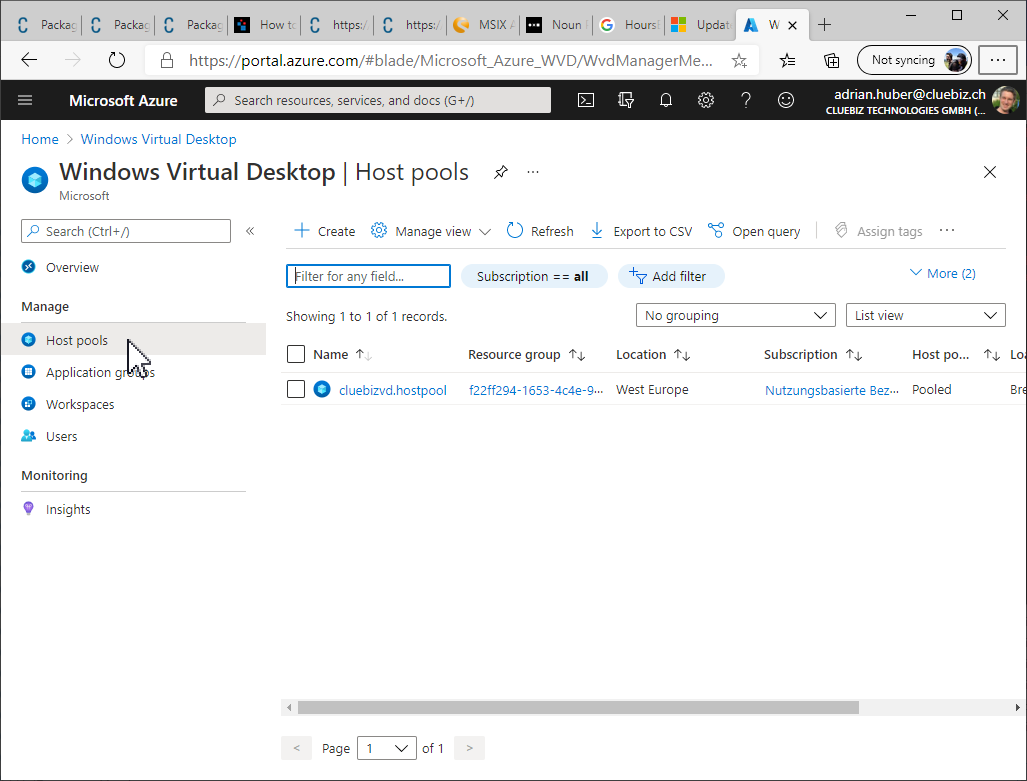Close the Host pools blade
Viewport: 1027px width, 781px height.
pyautogui.click(x=990, y=172)
